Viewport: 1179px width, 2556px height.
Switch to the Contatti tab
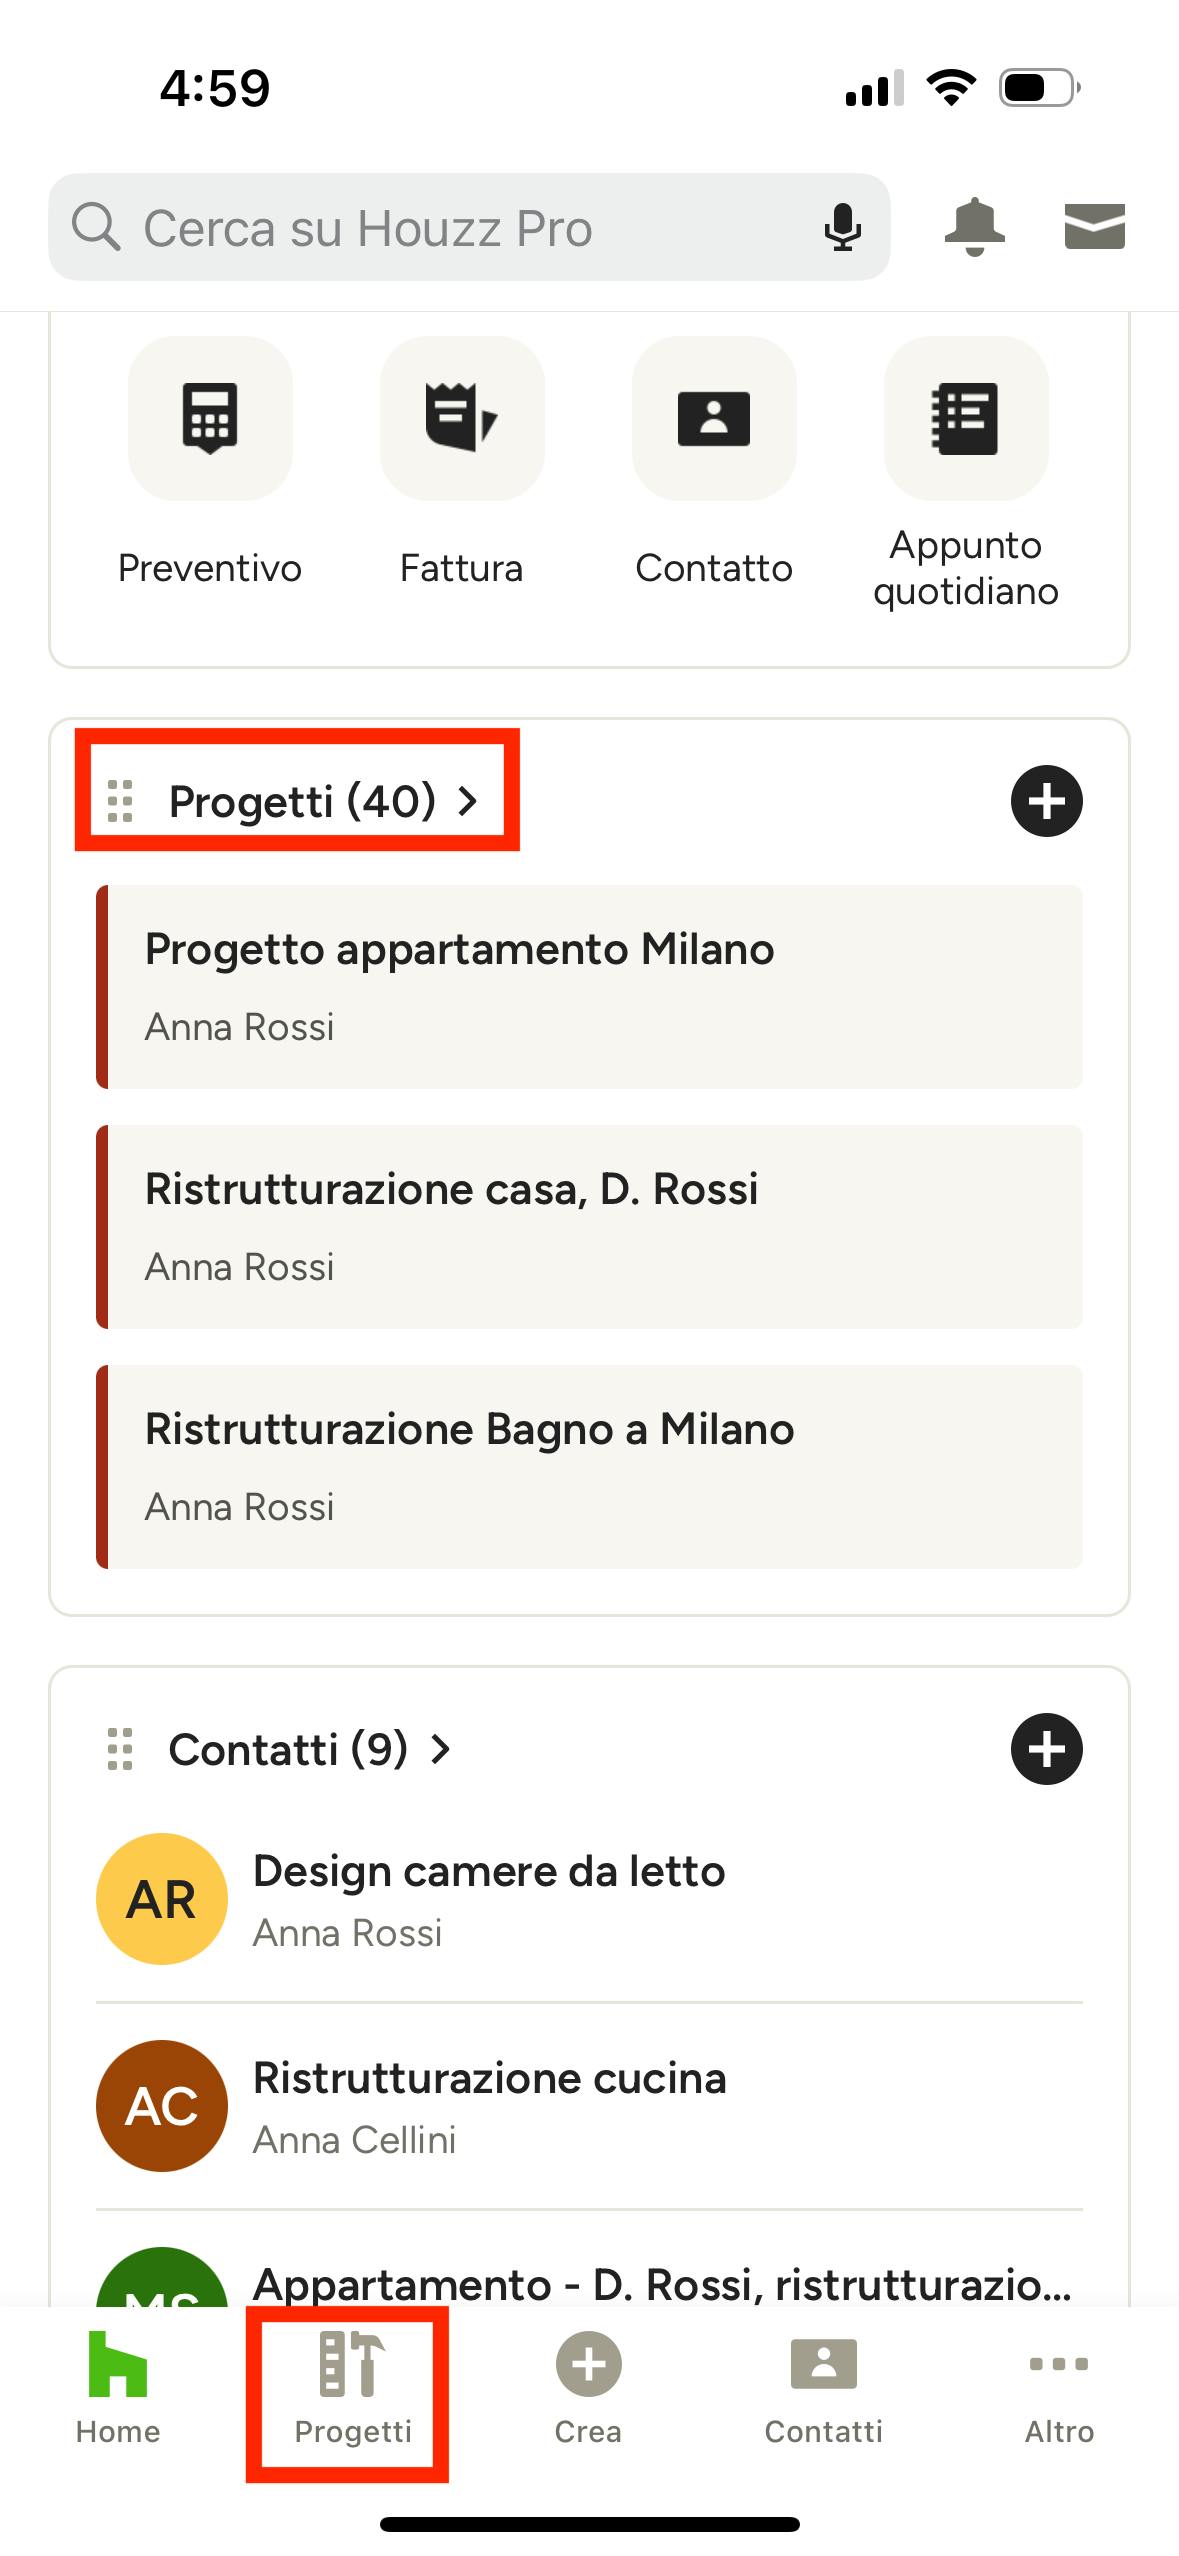(x=823, y=2390)
